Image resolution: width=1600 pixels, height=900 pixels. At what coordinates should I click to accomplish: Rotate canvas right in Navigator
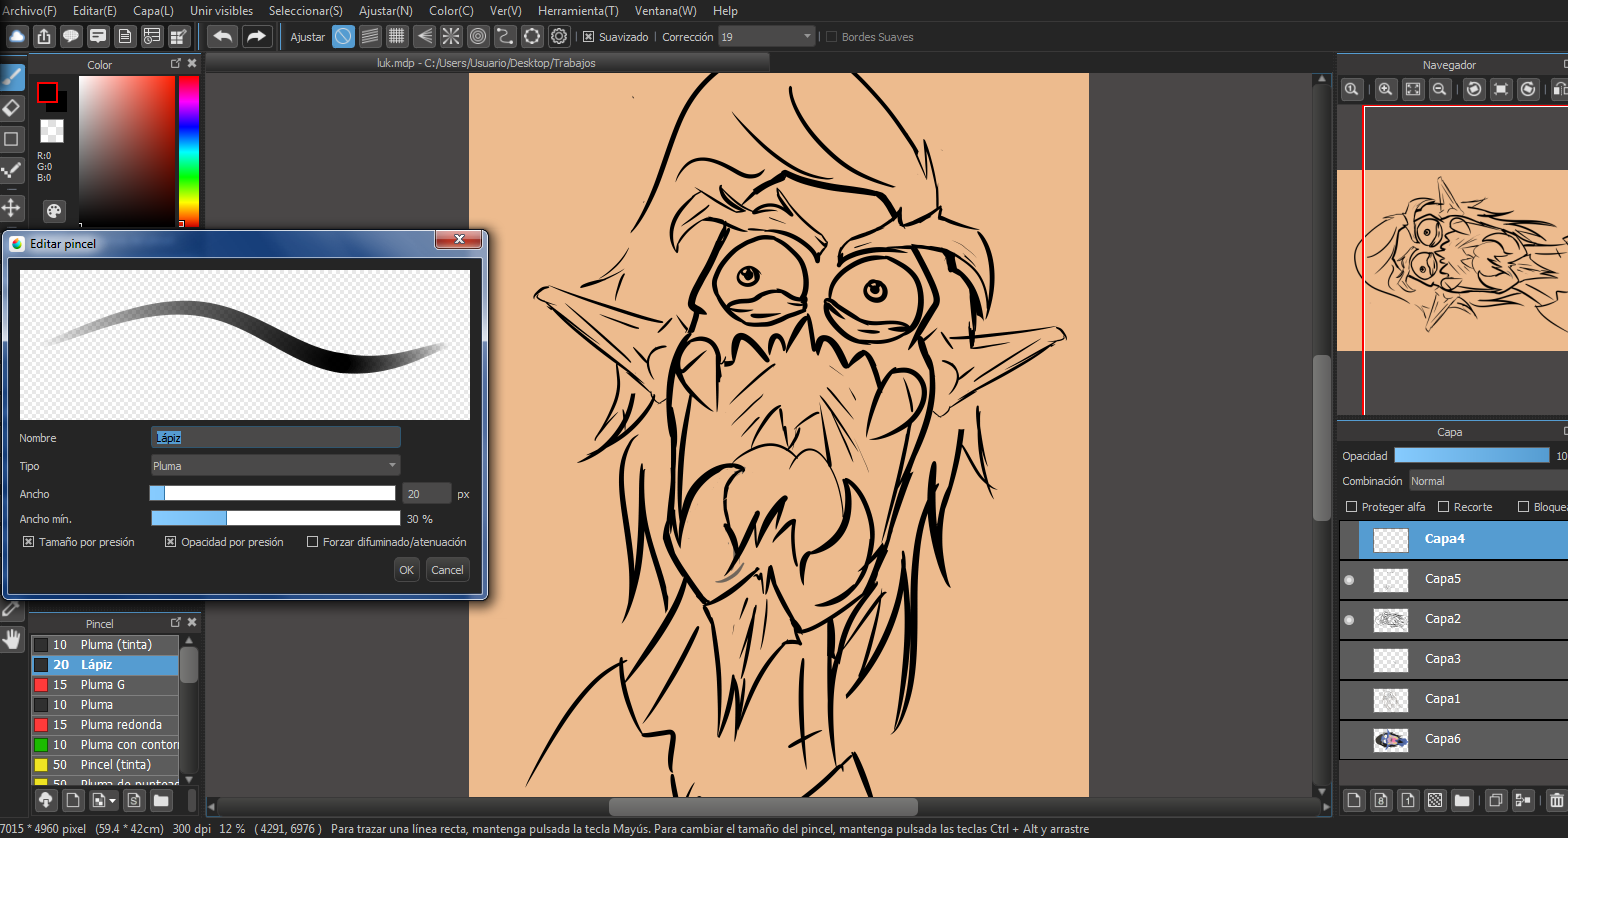click(x=1528, y=89)
